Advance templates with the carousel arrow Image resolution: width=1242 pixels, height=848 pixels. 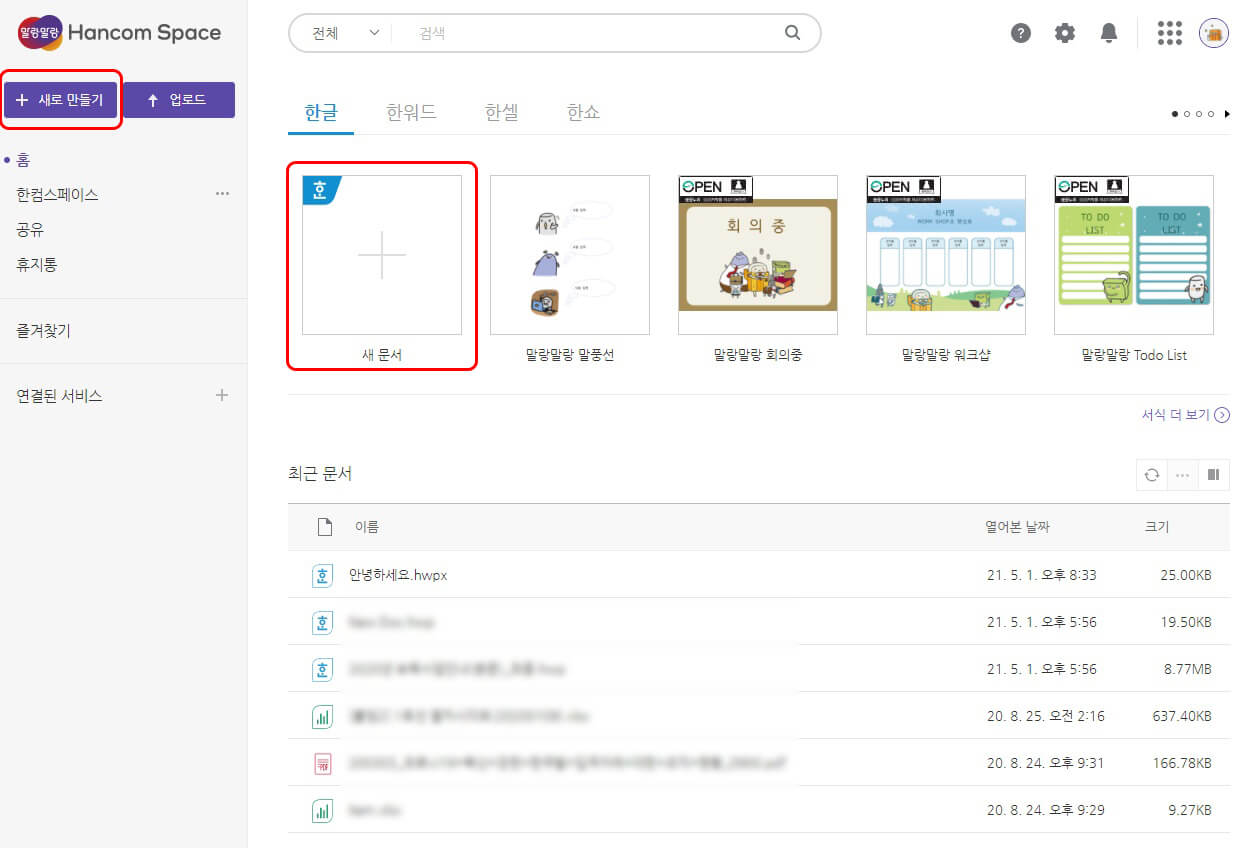click(x=1227, y=114)
